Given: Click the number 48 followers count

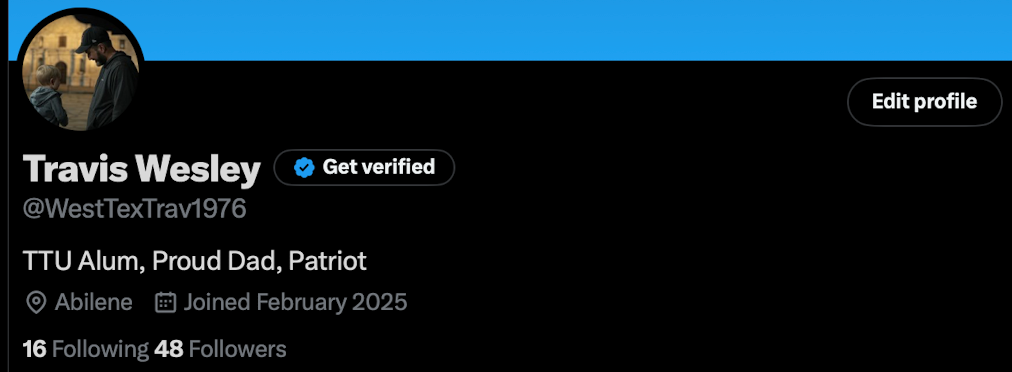Looking at the screenshot, I should 169,349.
